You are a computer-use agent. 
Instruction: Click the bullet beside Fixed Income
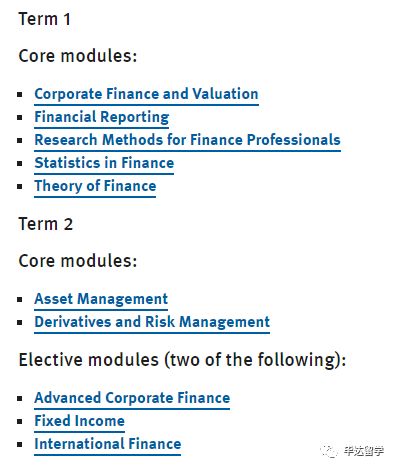point(20,422)
